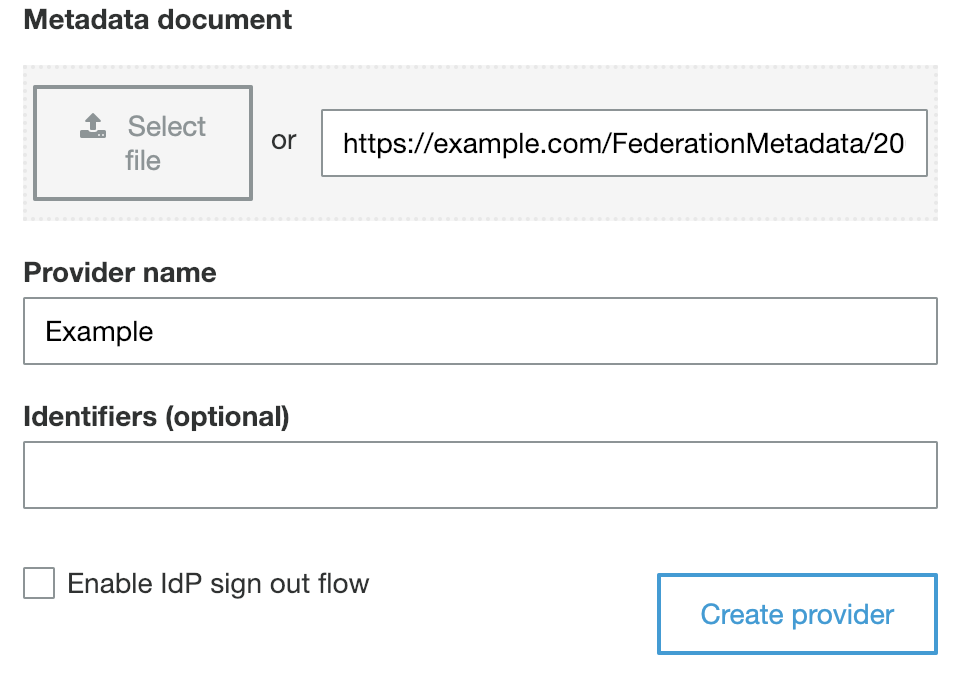Click the 'Enable IdP sign out flow' label text
Viewport: 961px width, 684px height.
[x=218, y=583]
